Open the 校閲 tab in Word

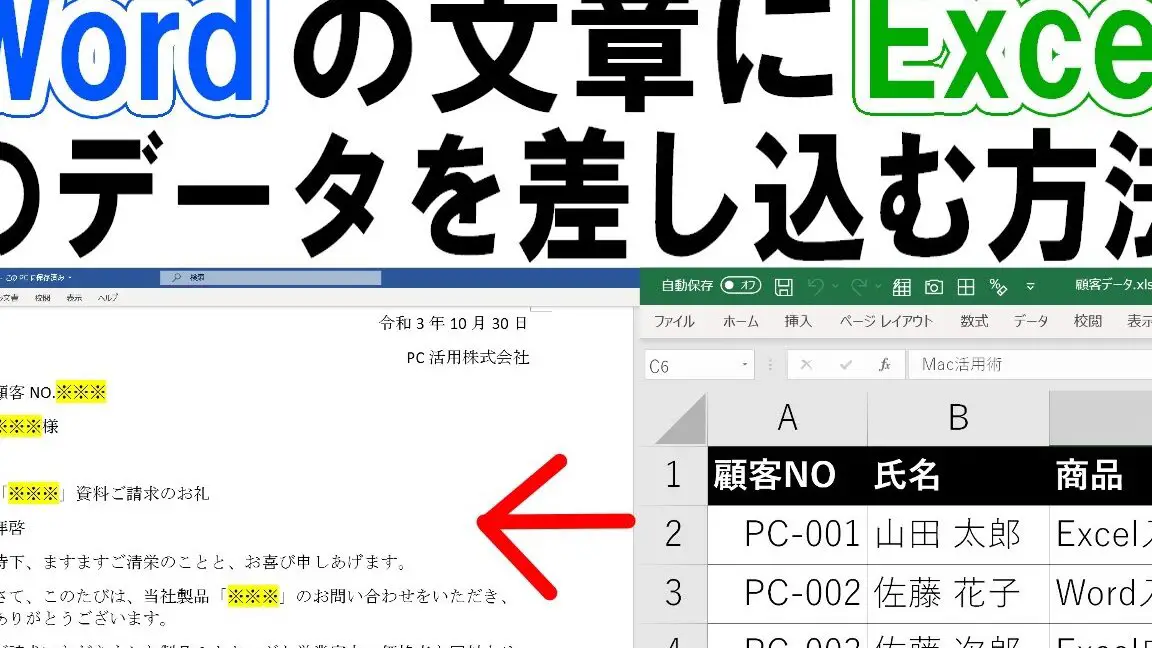click(43, 298)
